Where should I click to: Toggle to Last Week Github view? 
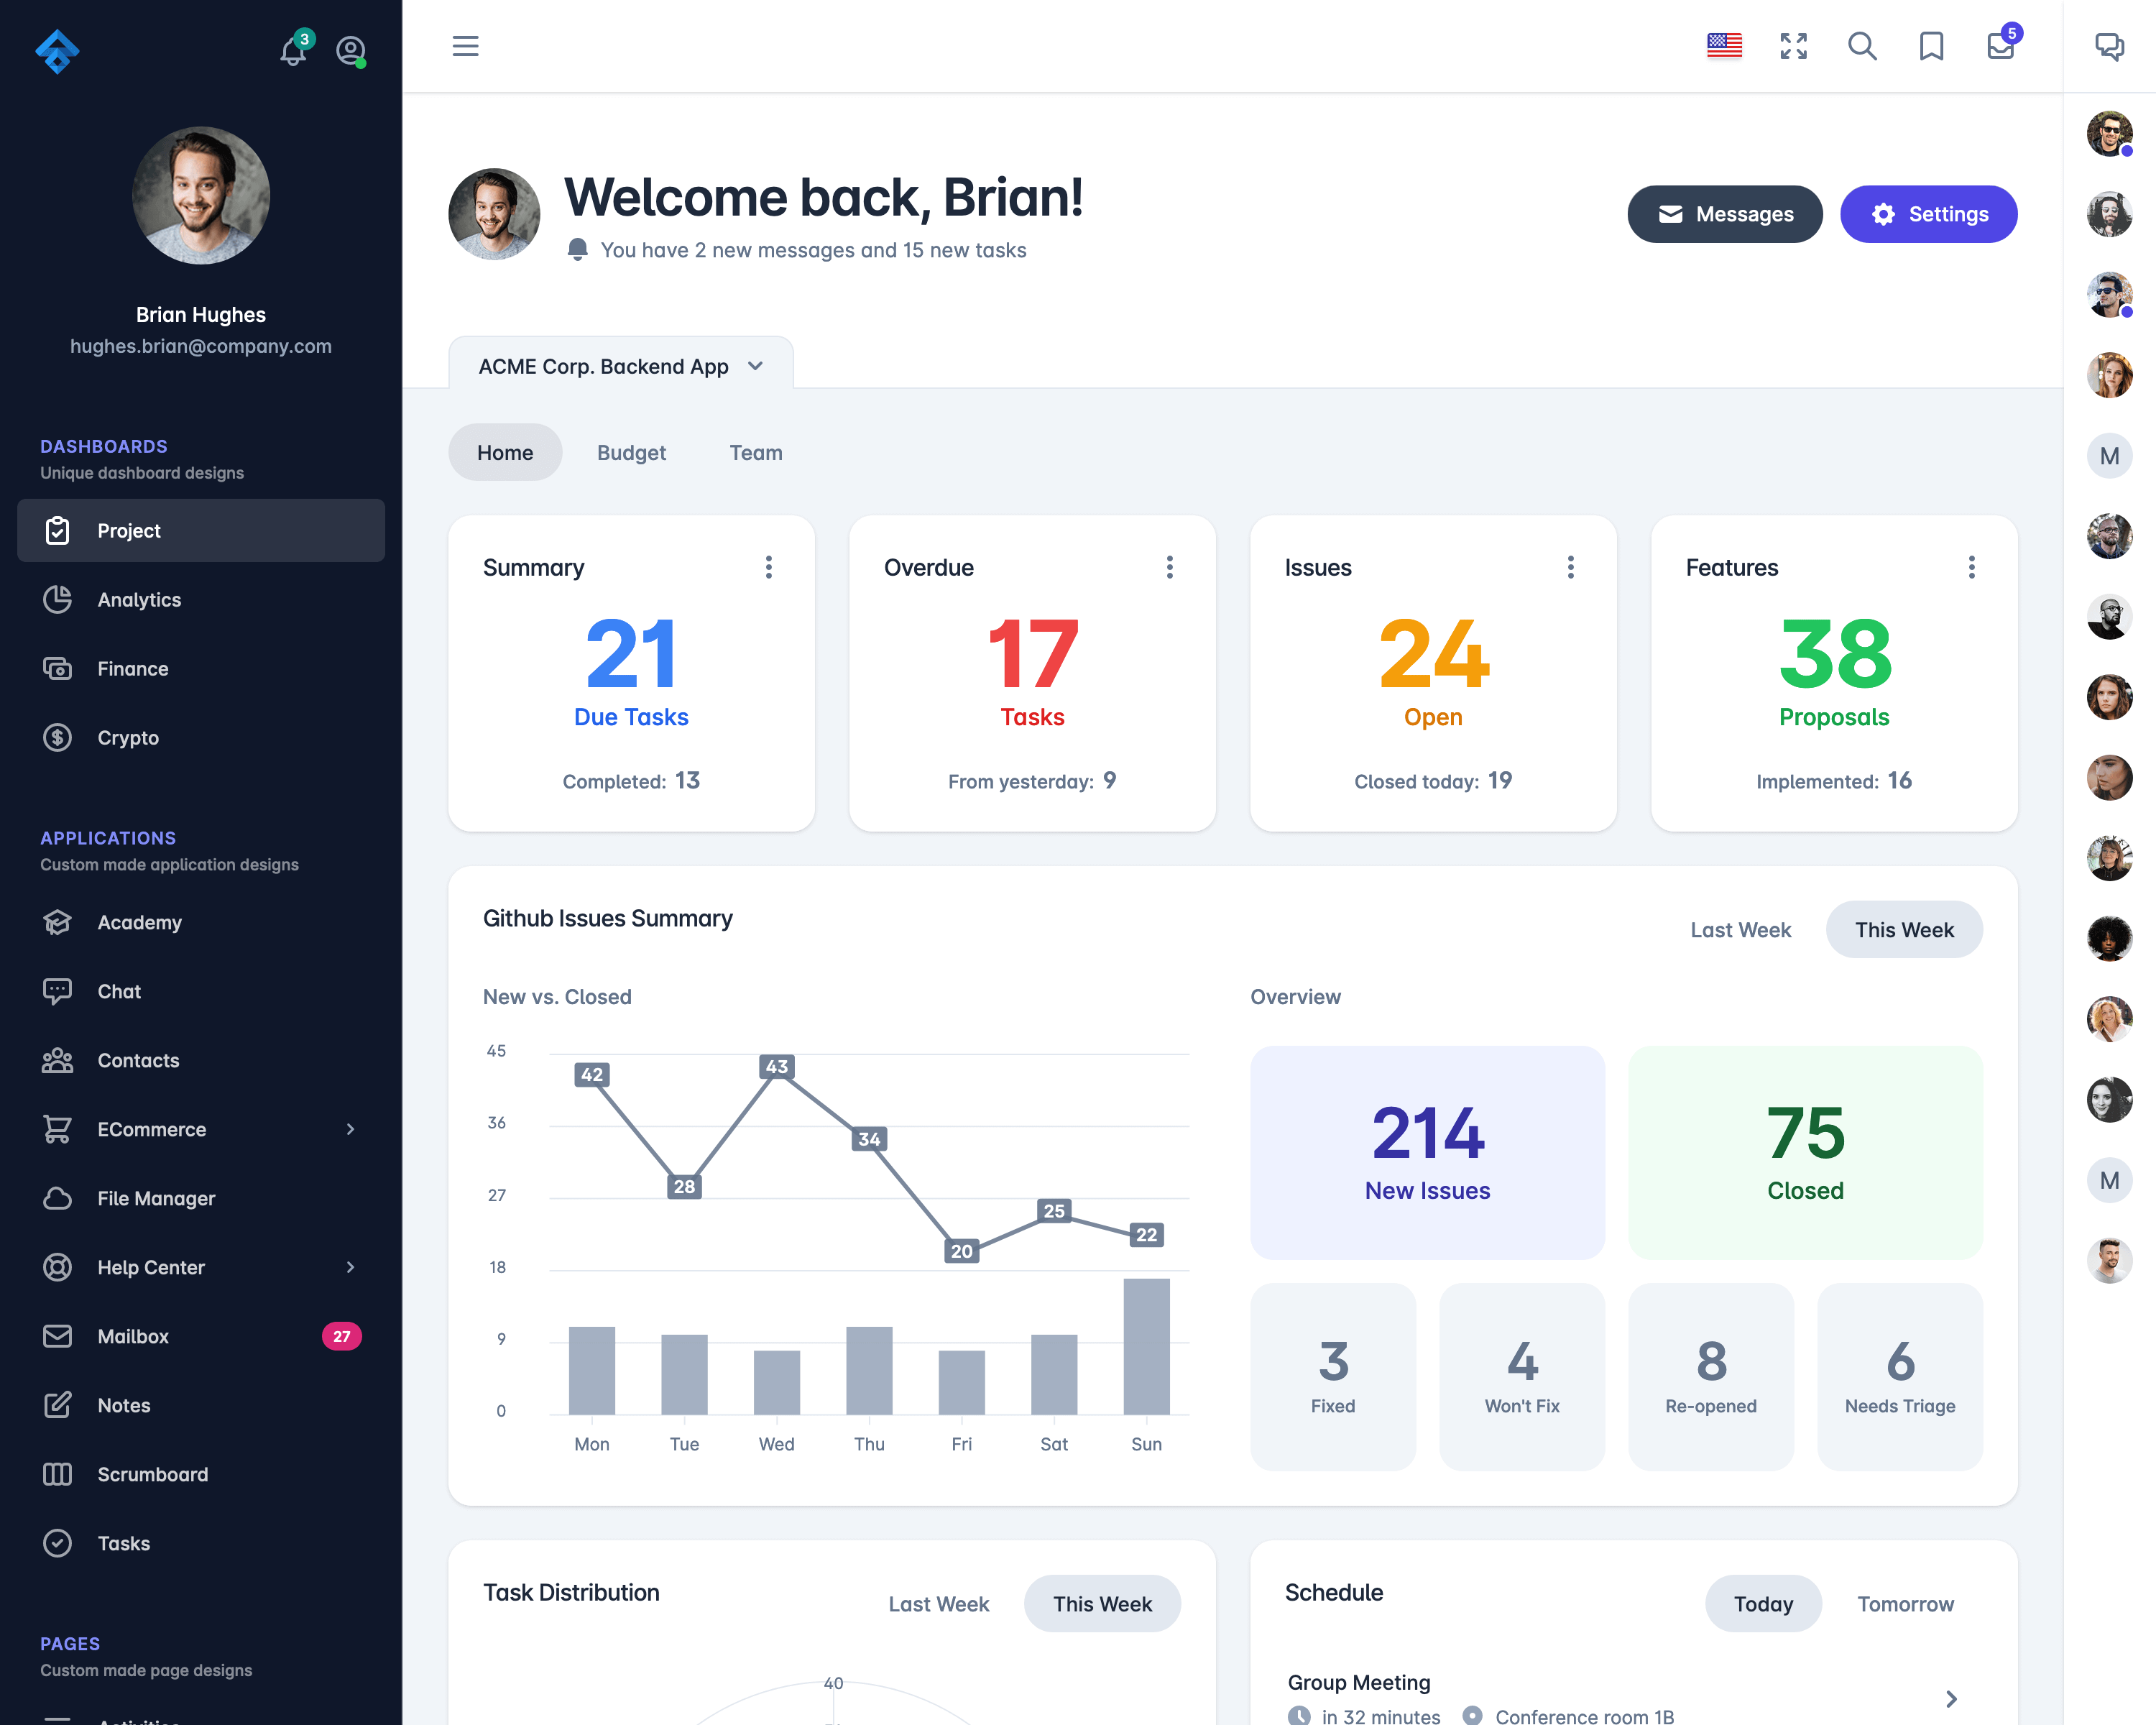[x=1741, y=928]
